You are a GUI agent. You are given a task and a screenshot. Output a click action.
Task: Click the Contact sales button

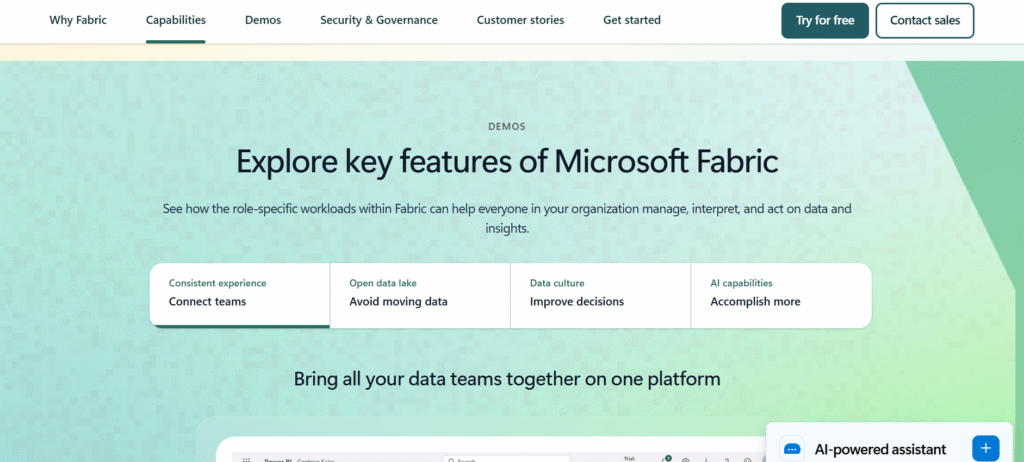pos(924,20)
